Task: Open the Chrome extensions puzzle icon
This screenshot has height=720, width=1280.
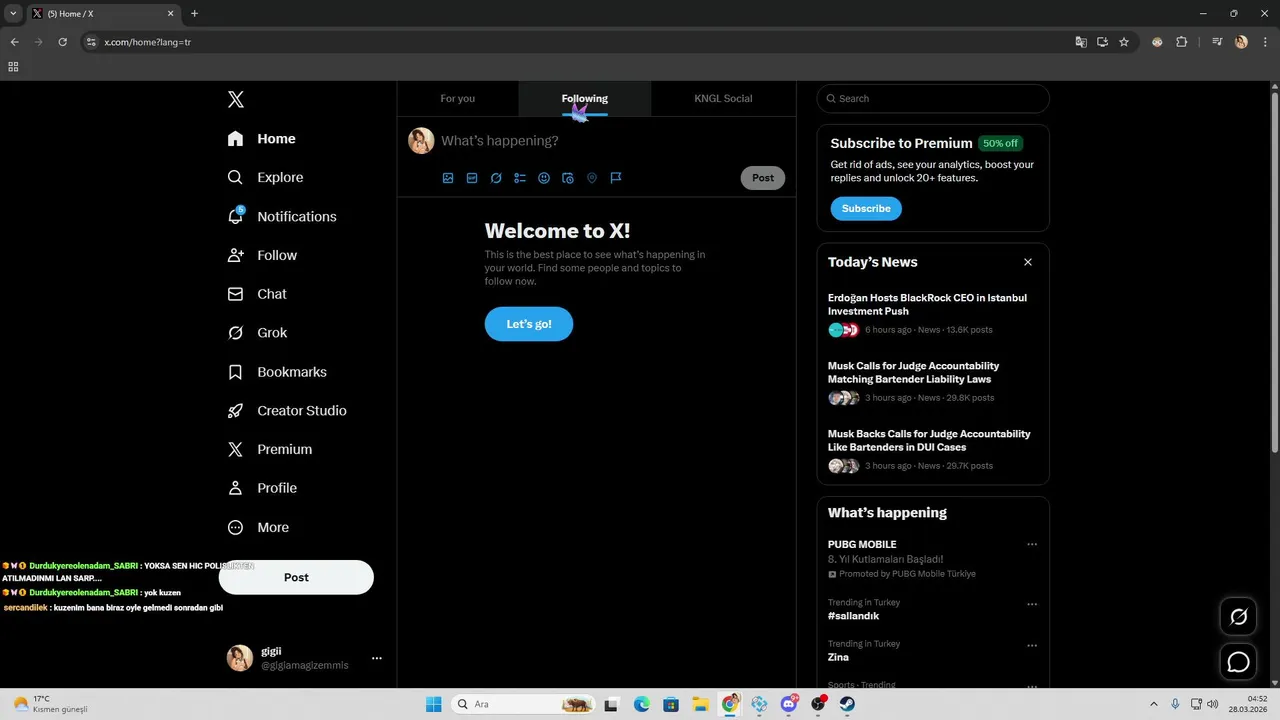Action: pos(1182,42)
